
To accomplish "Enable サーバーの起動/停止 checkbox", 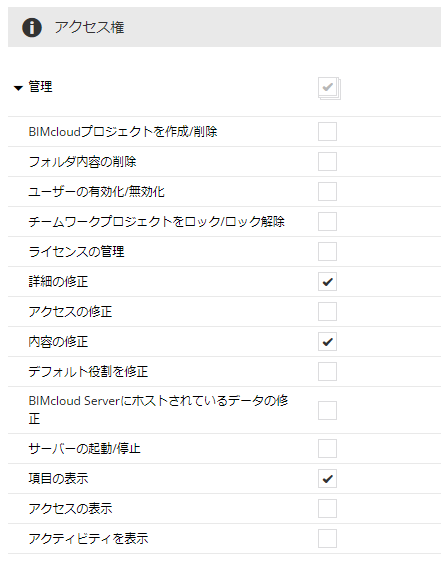I will [x=327, y=448].
